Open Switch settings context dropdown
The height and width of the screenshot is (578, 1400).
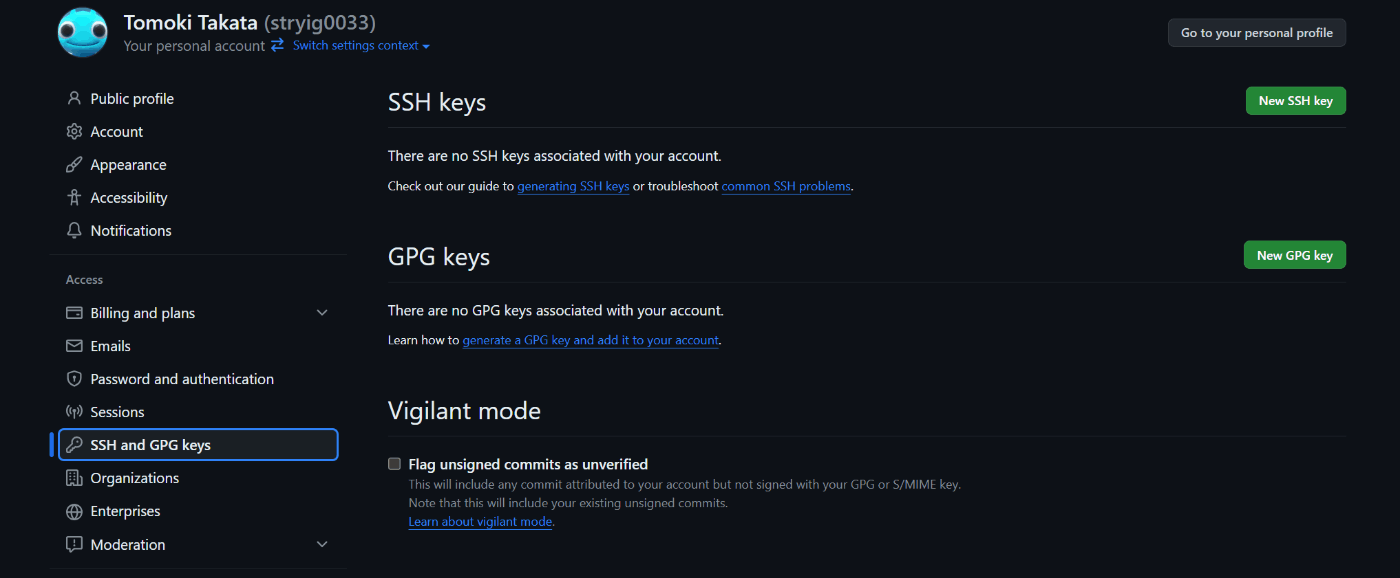(361, 46)
